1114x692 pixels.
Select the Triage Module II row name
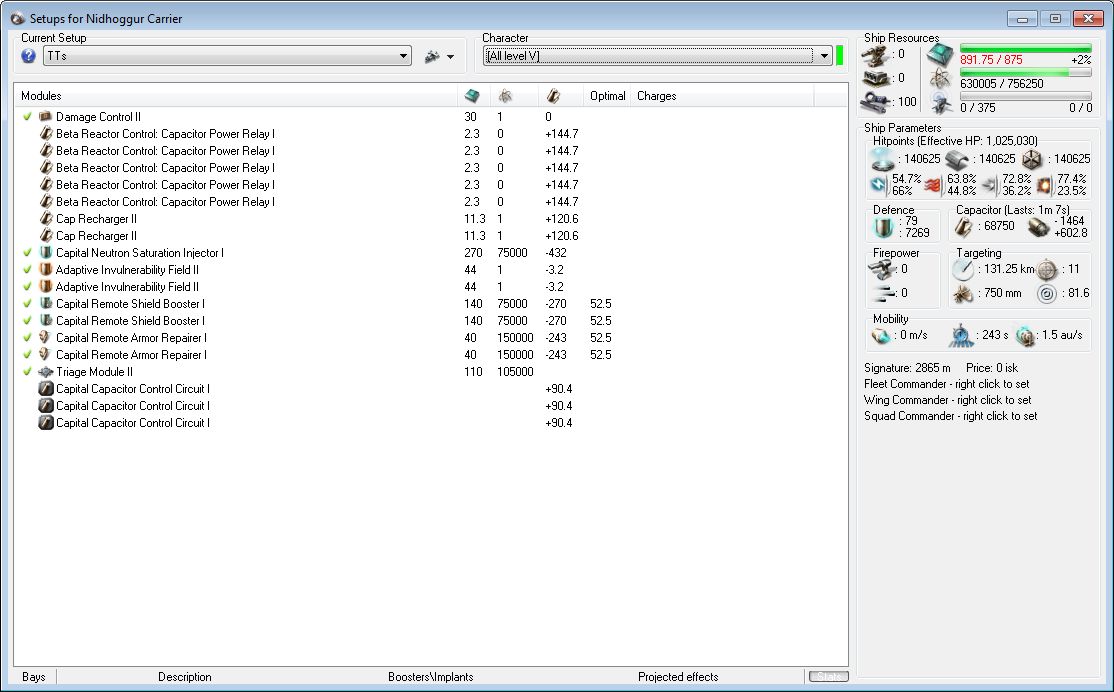pyautogui.click(x=94, y=372)
